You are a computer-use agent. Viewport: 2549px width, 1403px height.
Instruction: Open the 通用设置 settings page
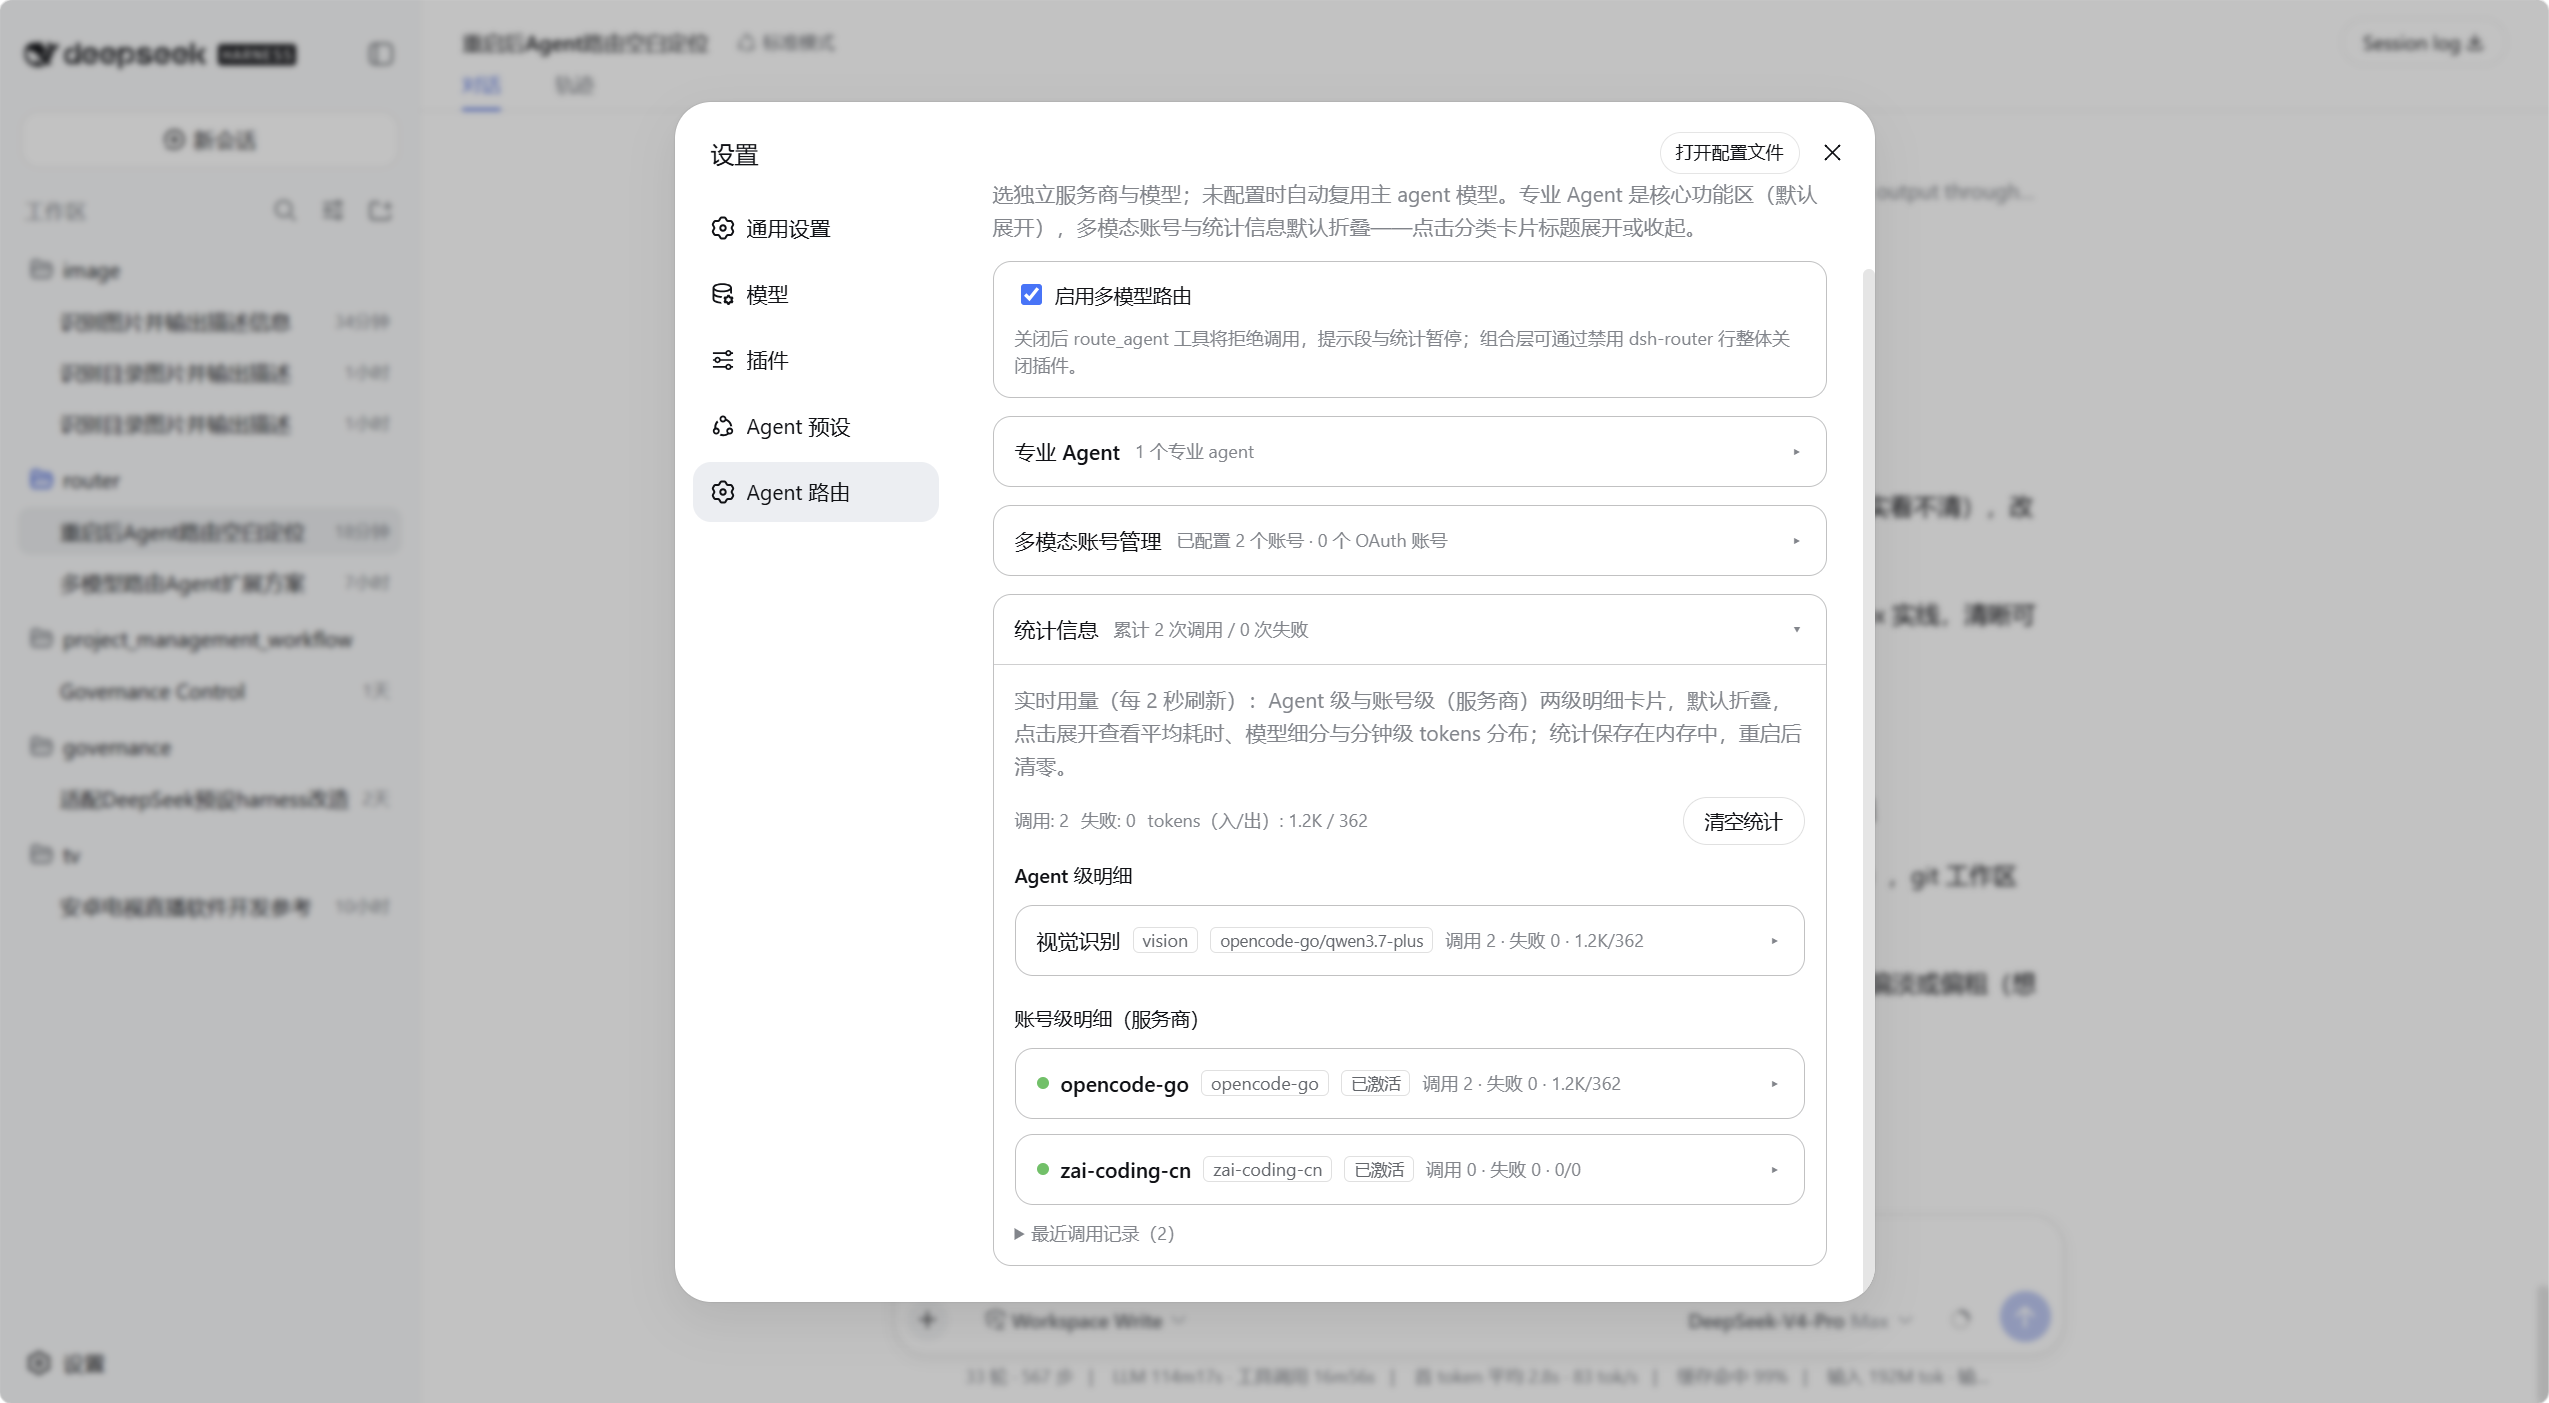point(815,228)
